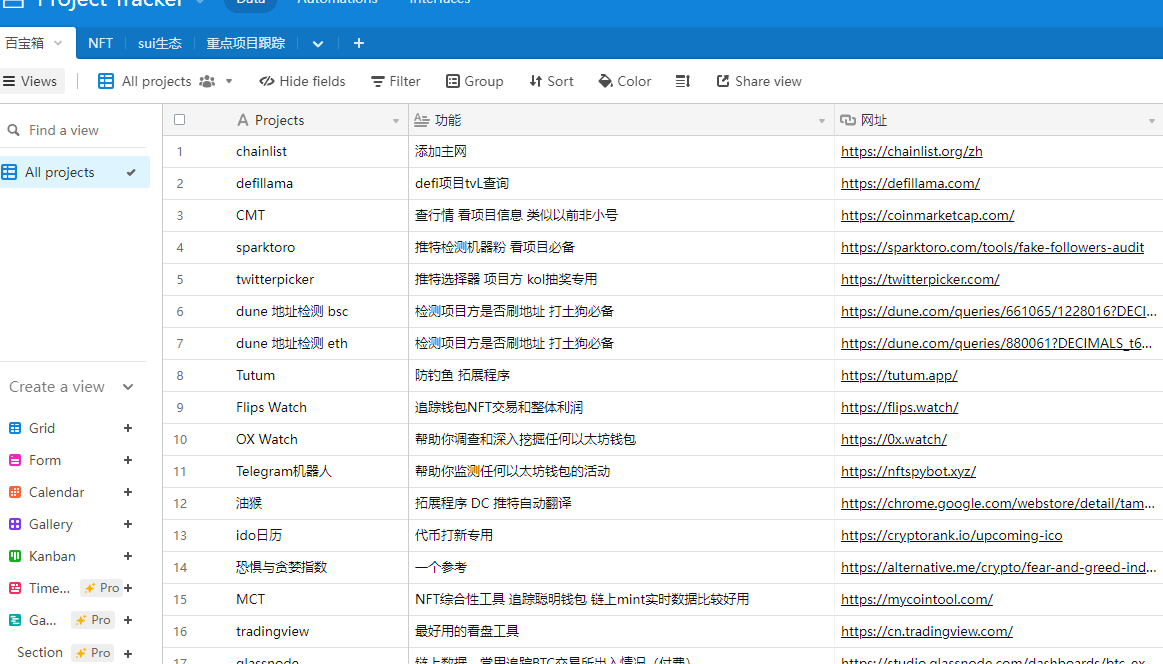Open the cryptorank.io upcoming-ico link

click(x=952, y=535)
